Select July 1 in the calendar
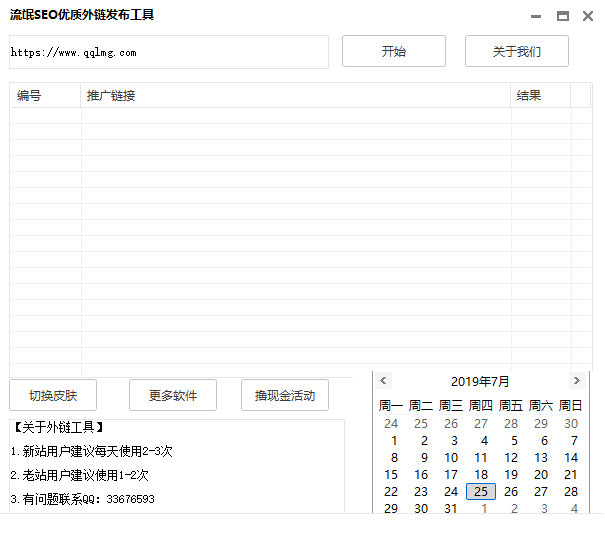 click(x=394, y=440)
